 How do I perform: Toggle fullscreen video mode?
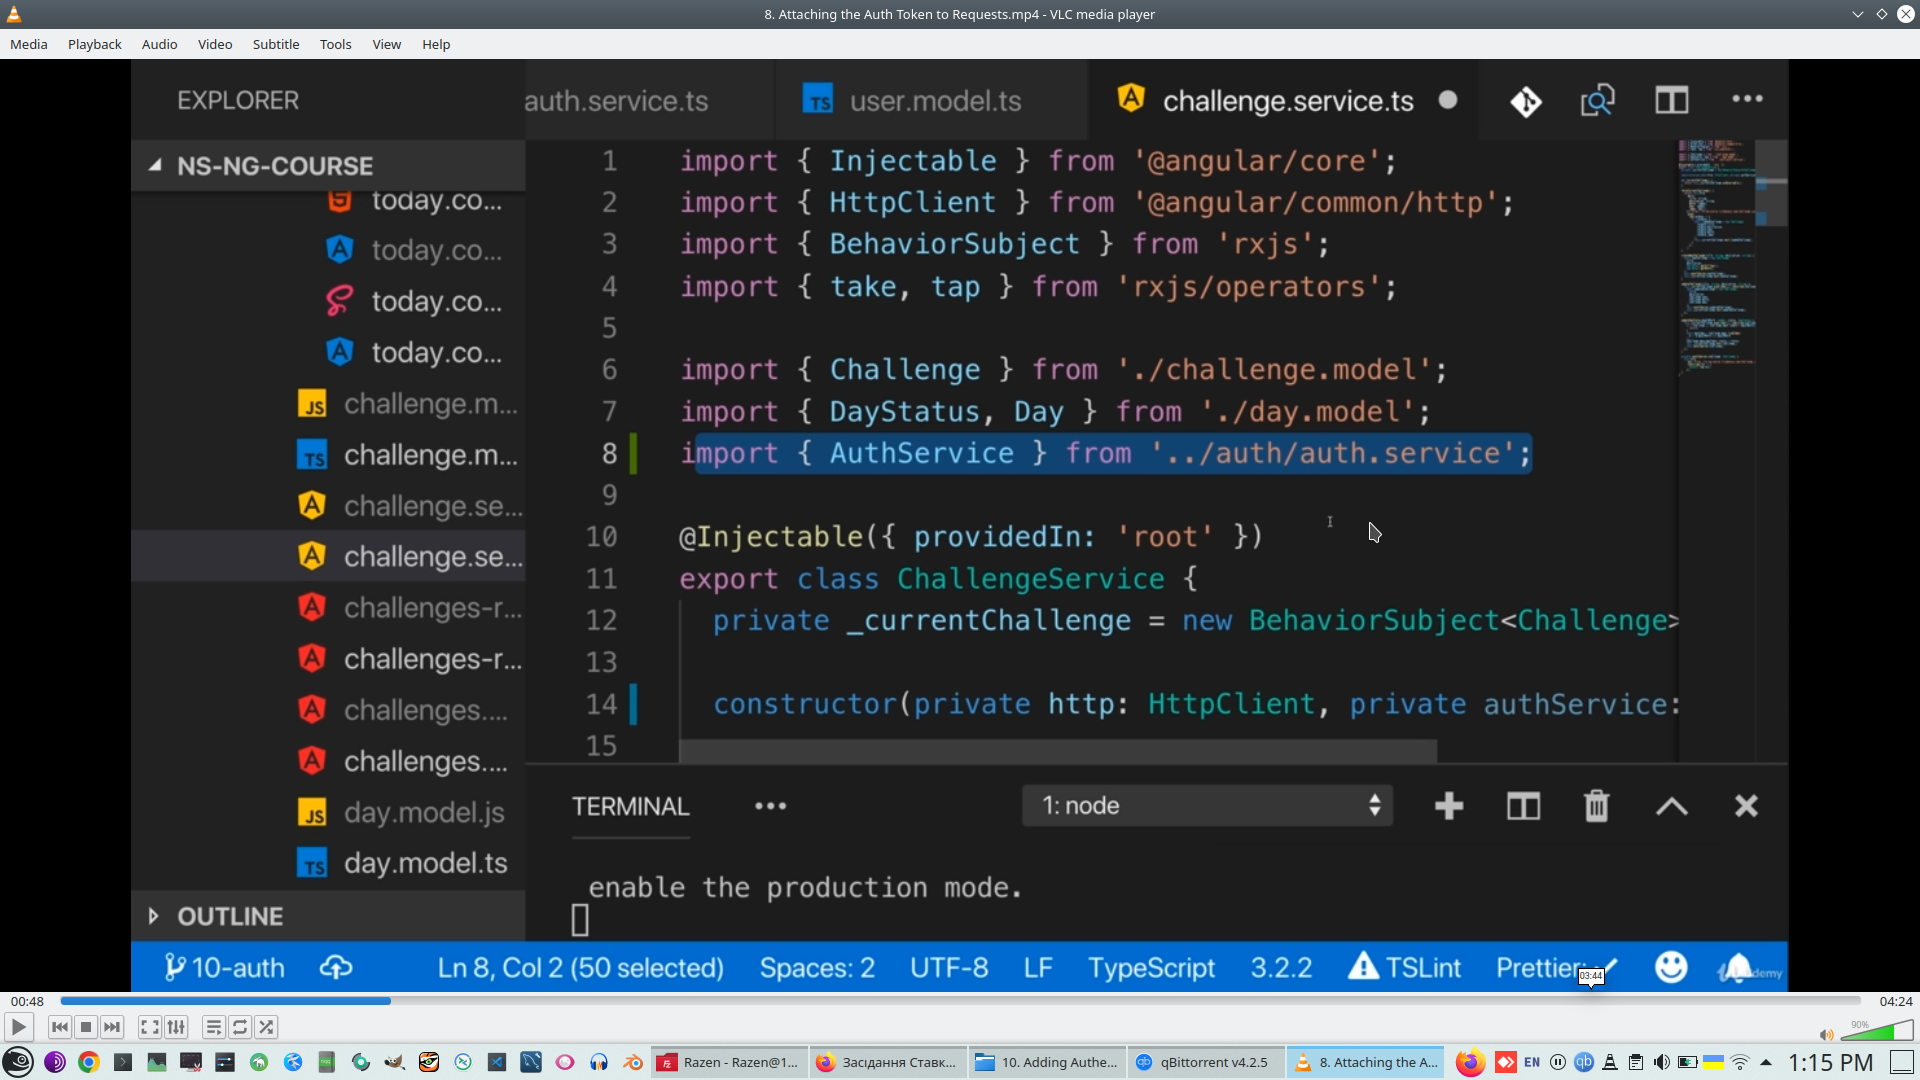coord(149,1027)
